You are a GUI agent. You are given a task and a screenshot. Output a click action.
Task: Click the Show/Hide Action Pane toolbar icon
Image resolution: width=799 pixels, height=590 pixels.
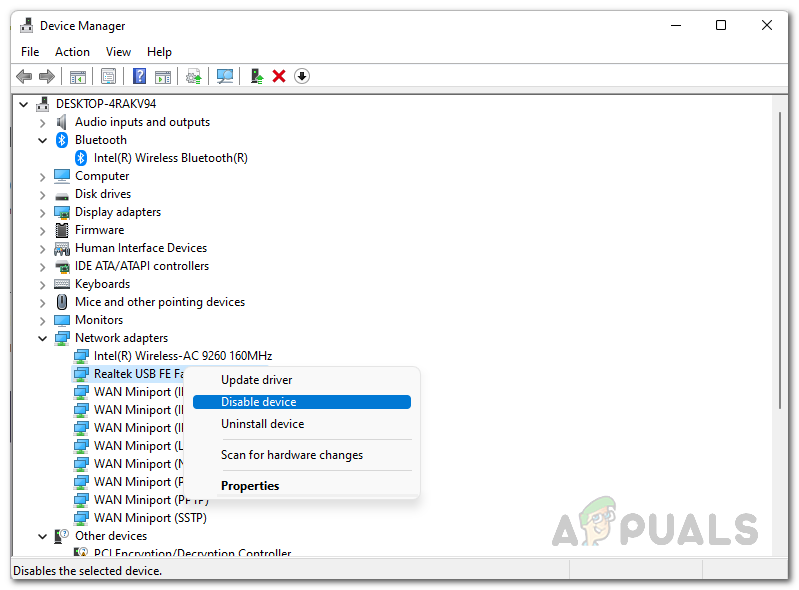tap(163, 76)
